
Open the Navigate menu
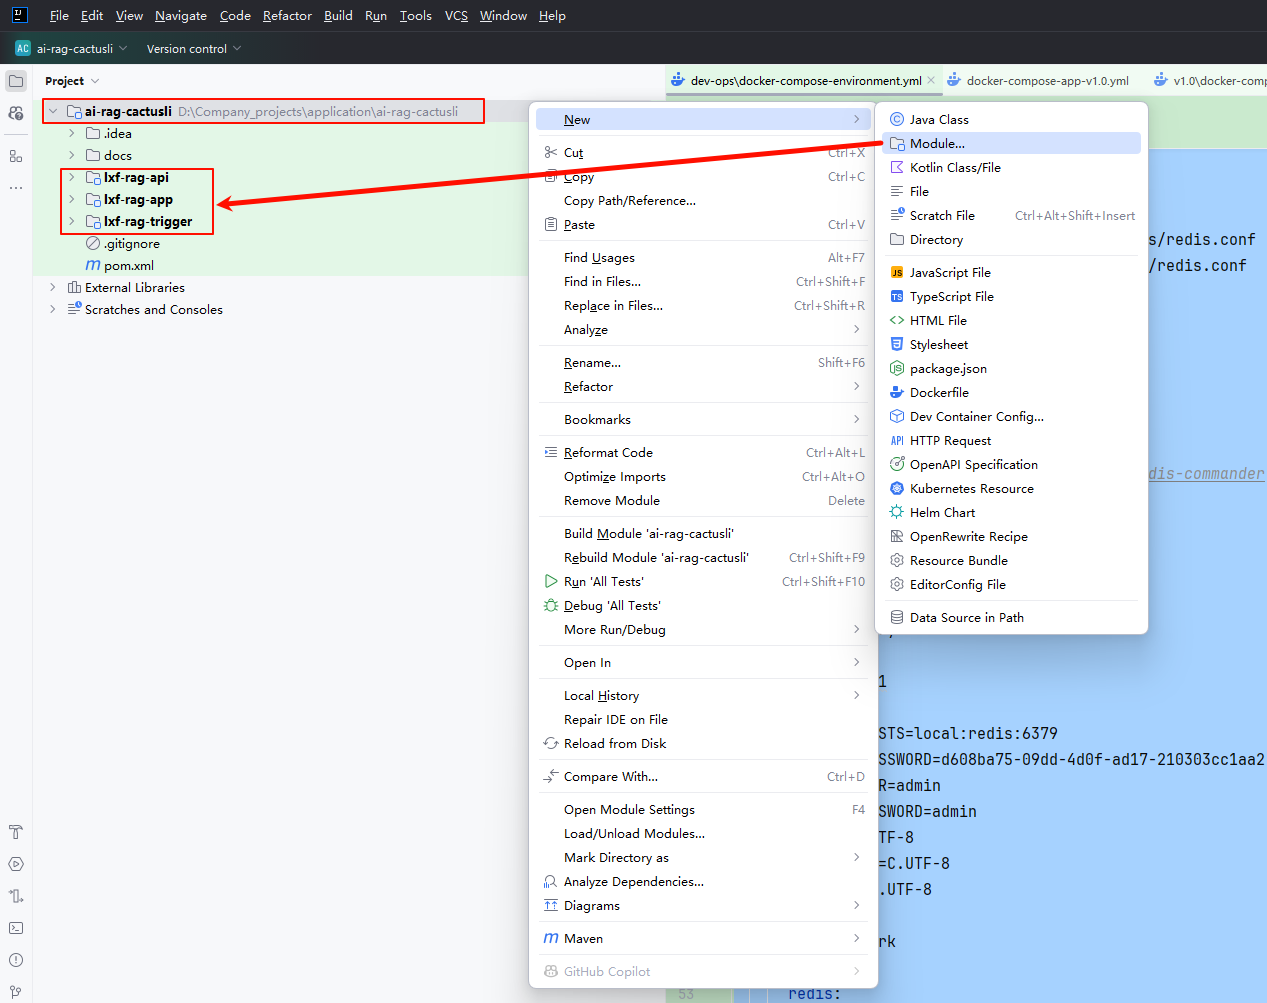coord(181,15)
